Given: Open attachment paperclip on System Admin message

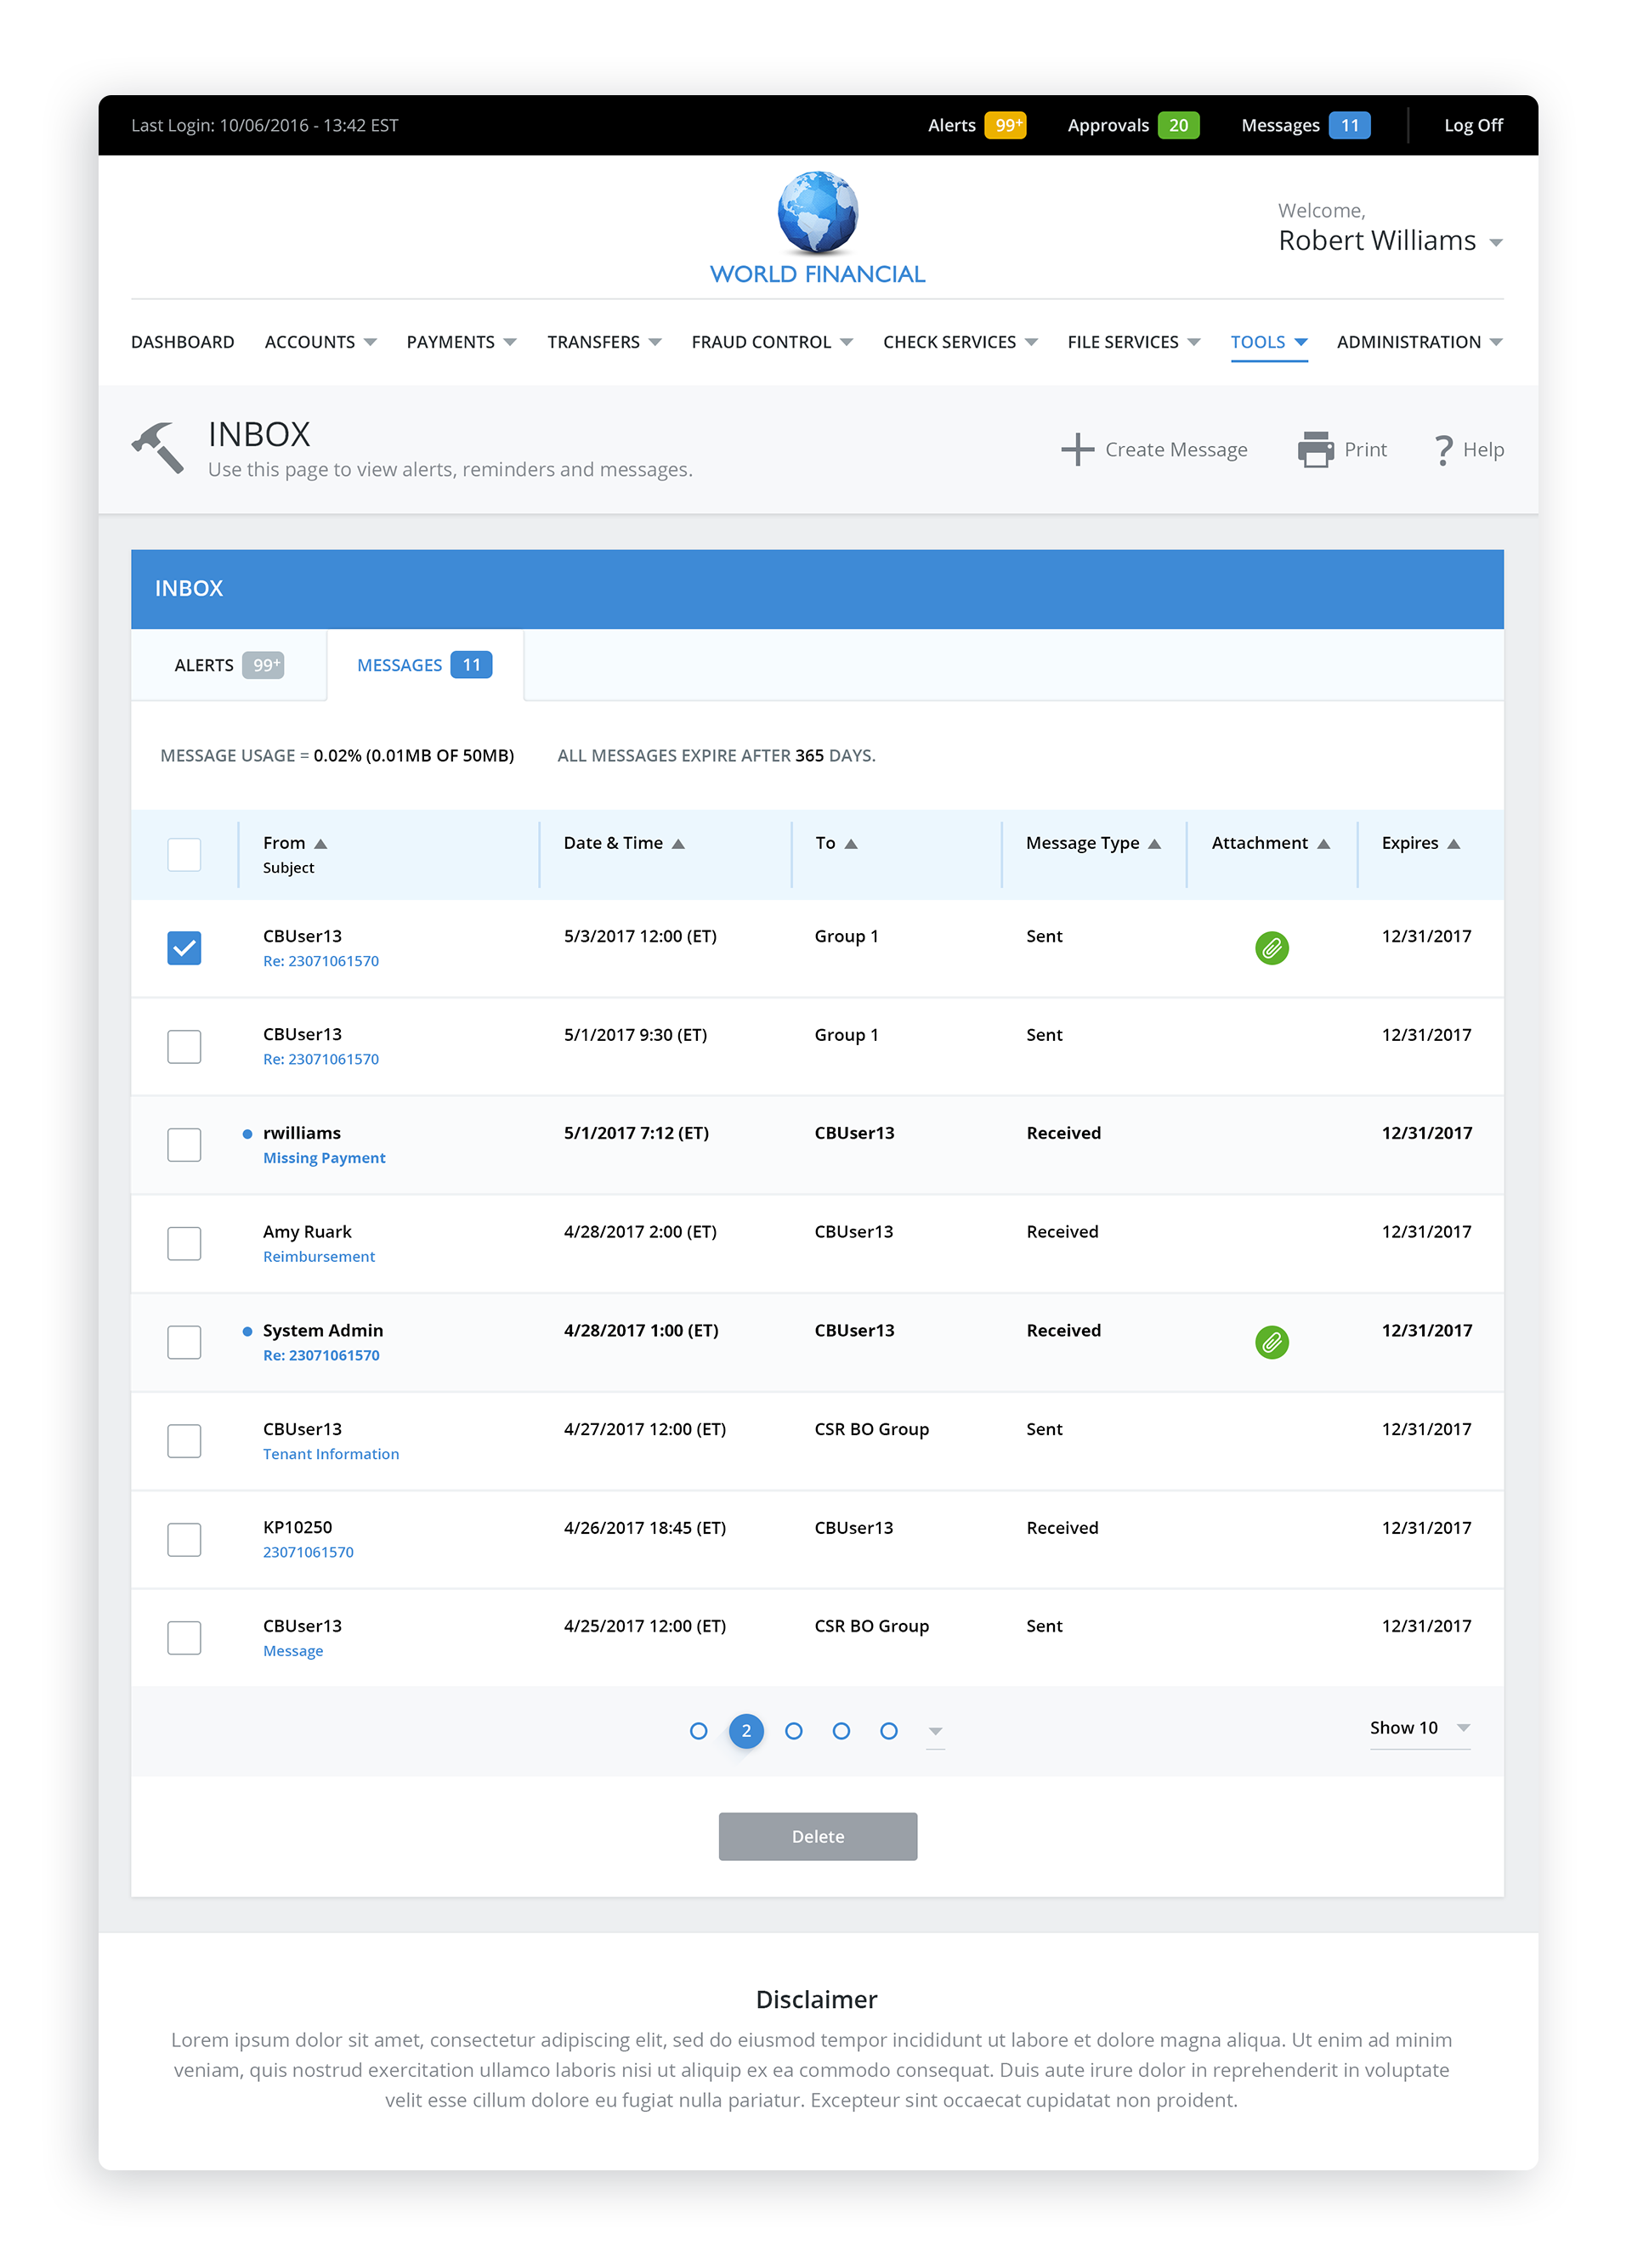Looking at the screenshot, I should [x=1271, y=1341].
